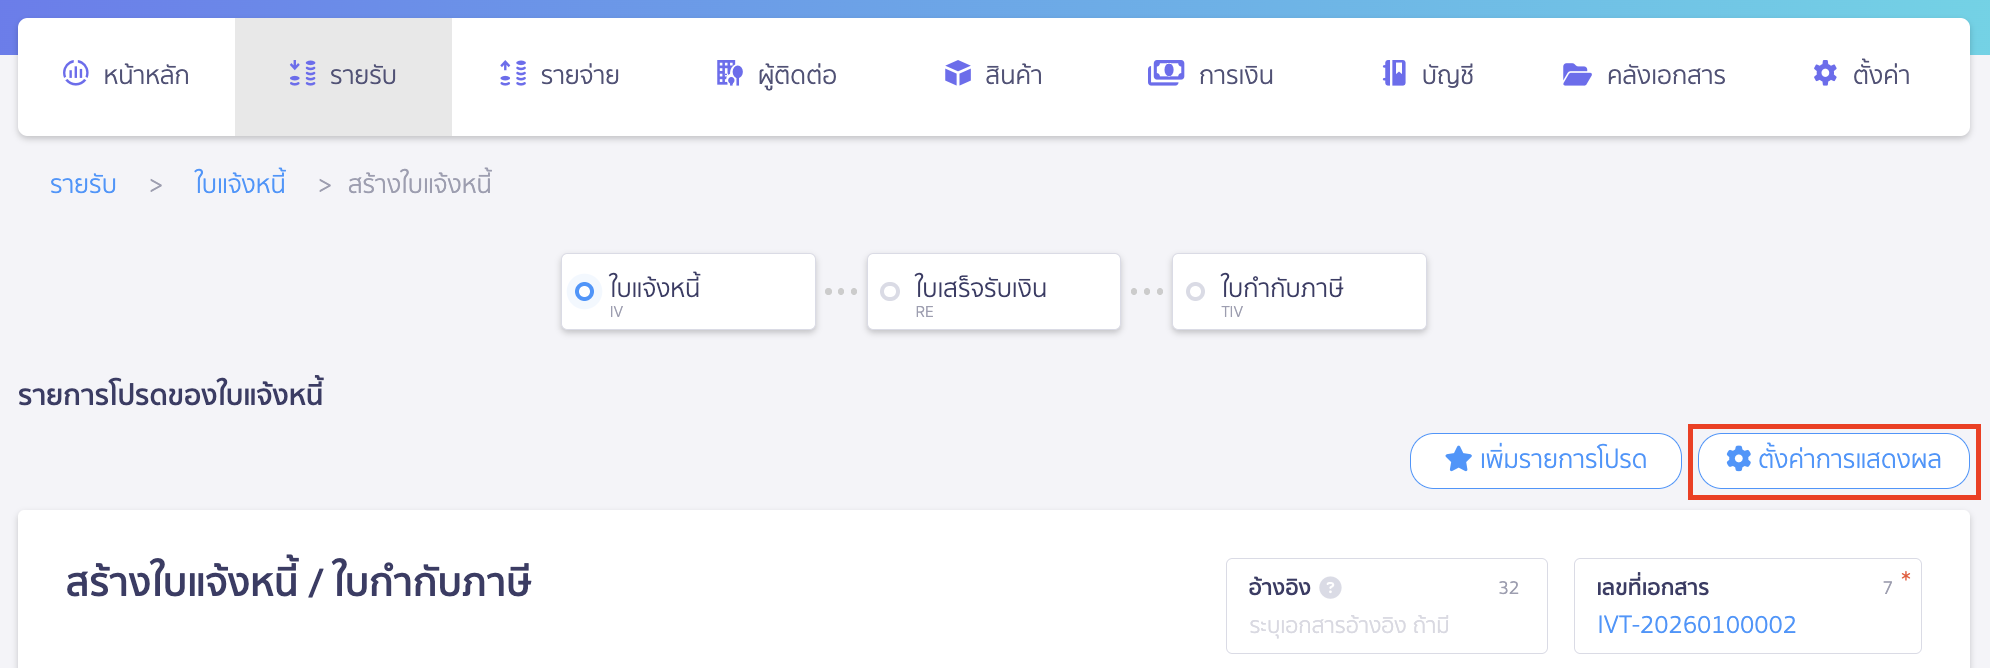Select the ใบแจ้งหนี้ IV step radio

click(x=584, y=291)
